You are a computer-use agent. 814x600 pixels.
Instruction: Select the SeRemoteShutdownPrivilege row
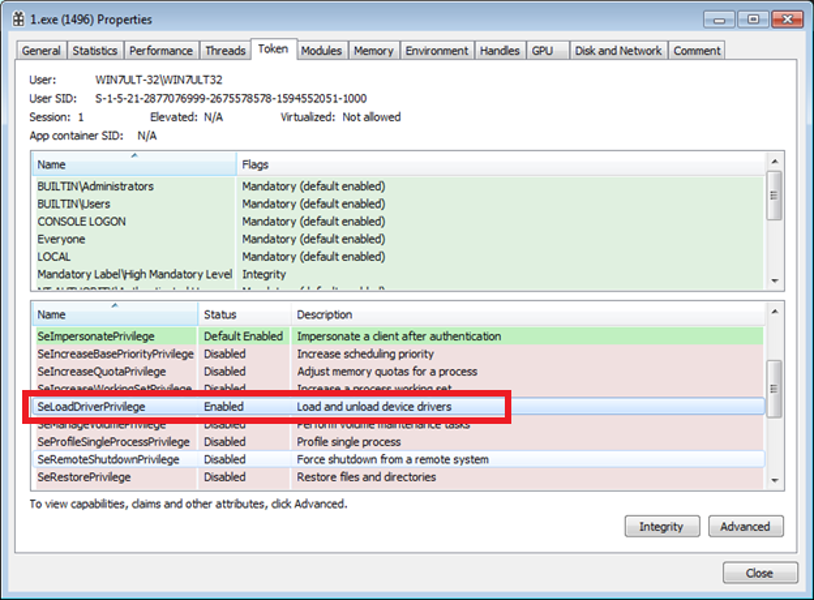pos(398,459)
